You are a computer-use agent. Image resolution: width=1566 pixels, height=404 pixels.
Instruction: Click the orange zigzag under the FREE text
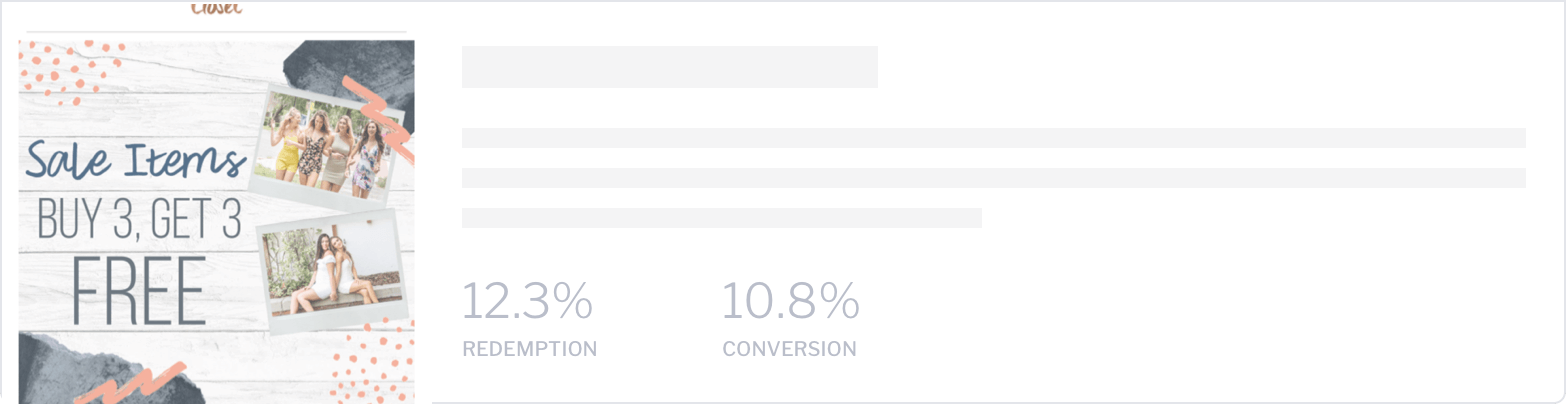click(x=130, y=384)
